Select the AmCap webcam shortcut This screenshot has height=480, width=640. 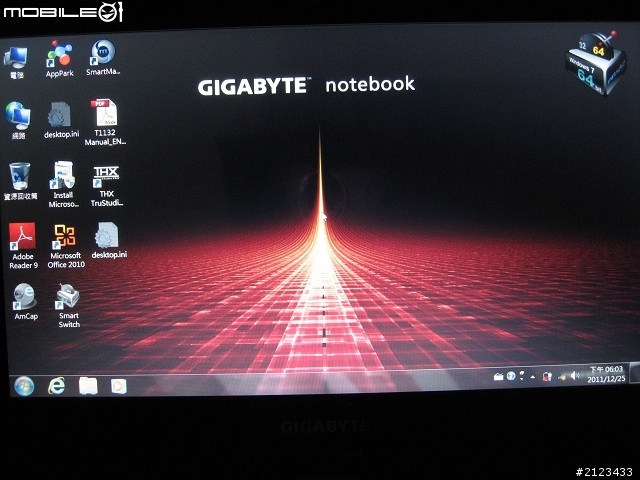25,302
